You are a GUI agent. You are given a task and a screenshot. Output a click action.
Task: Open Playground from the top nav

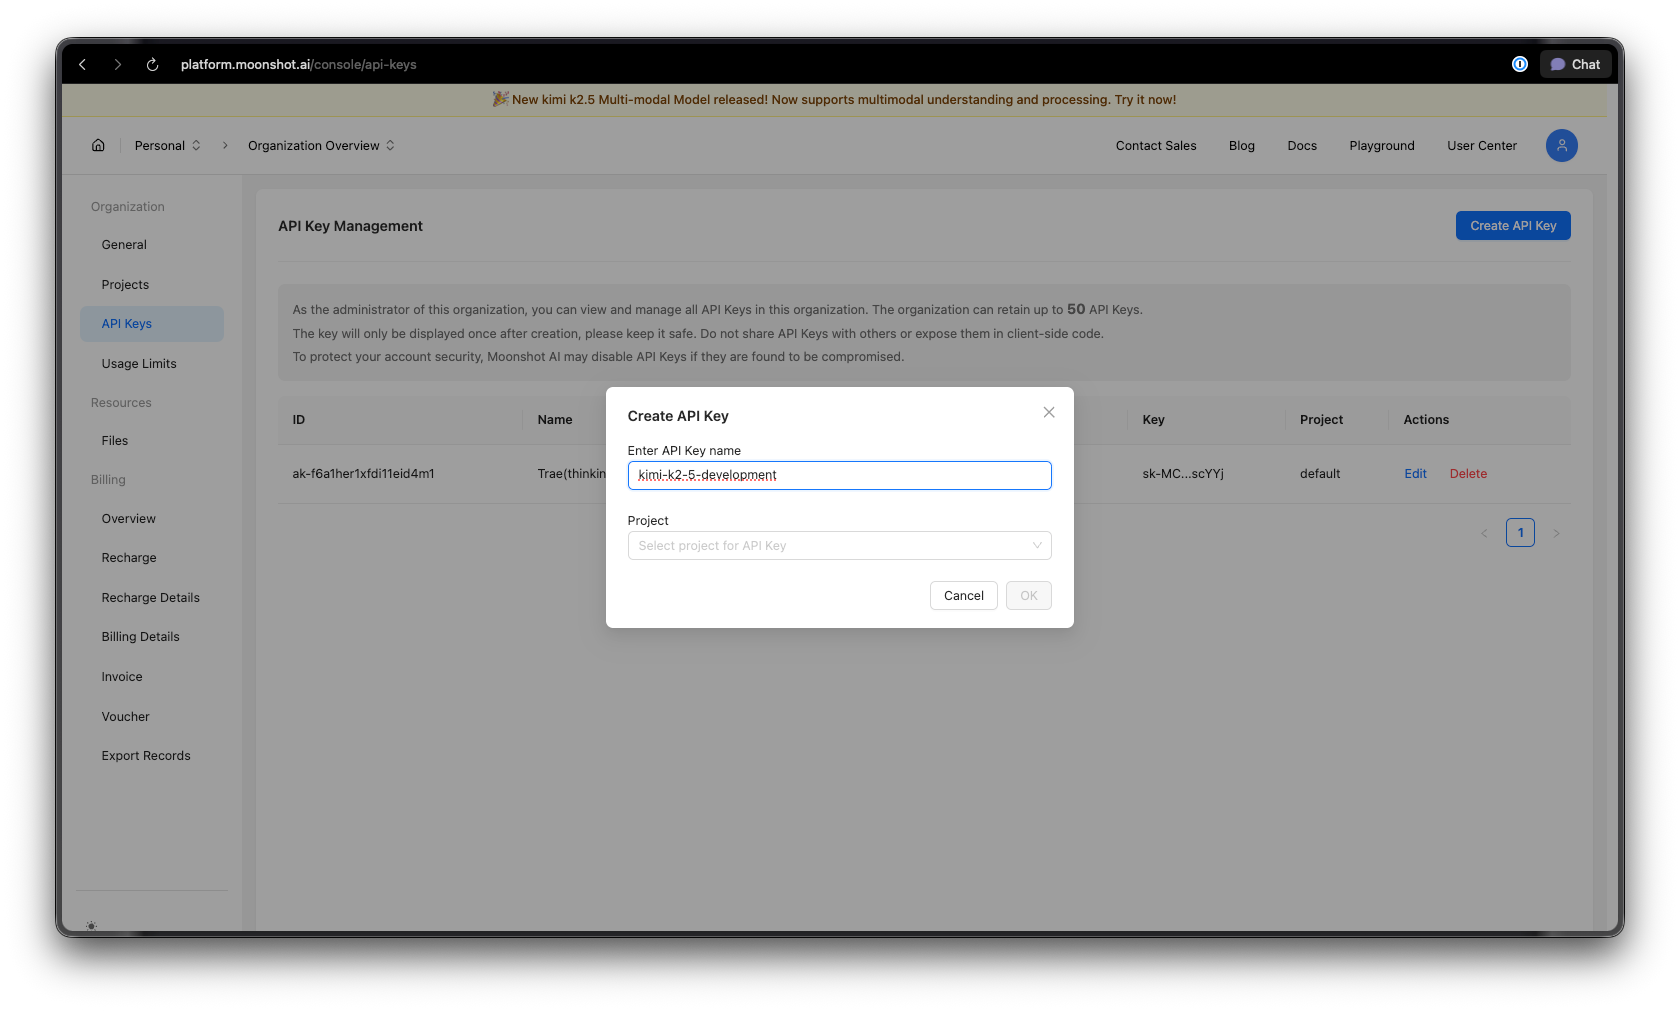tap(1381, 145)
